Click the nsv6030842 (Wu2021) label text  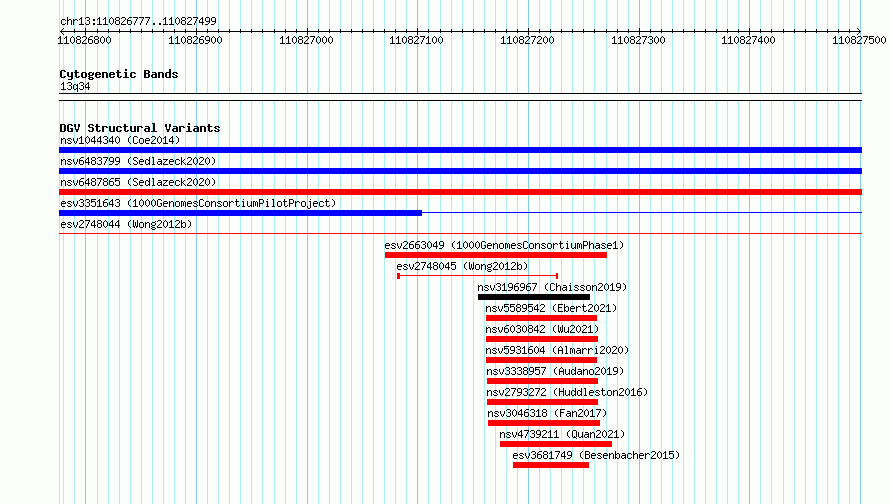point(542,329)
